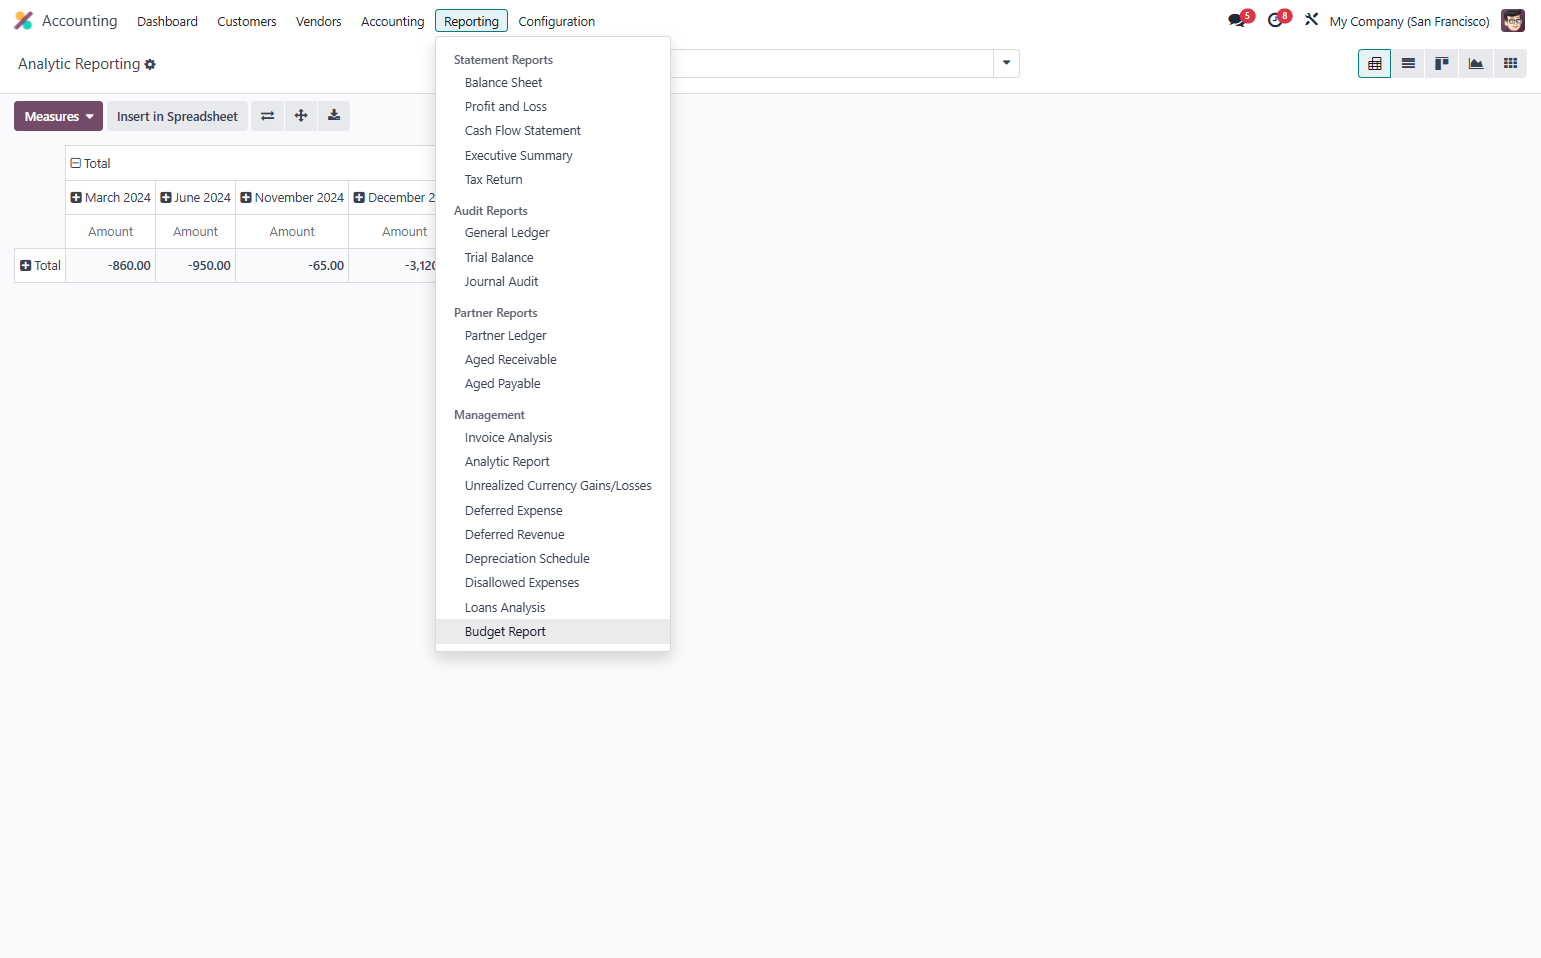The height and width of the screenshot is (958, 1541).
Task: Click Insert in Spreadsheet button
Action: point(177,116)
